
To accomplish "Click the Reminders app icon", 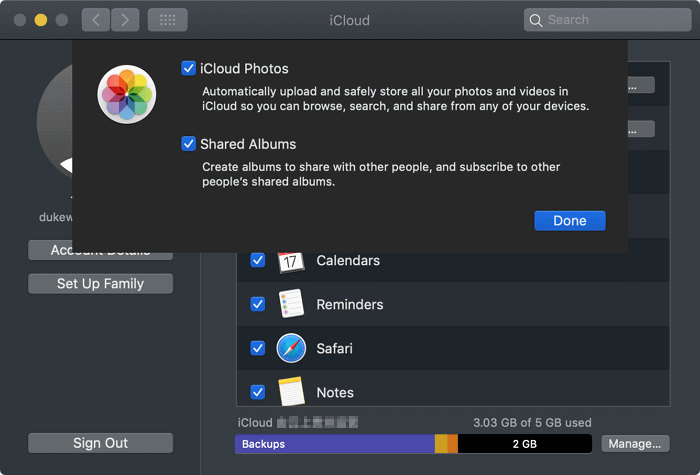I will coord(291,305).
